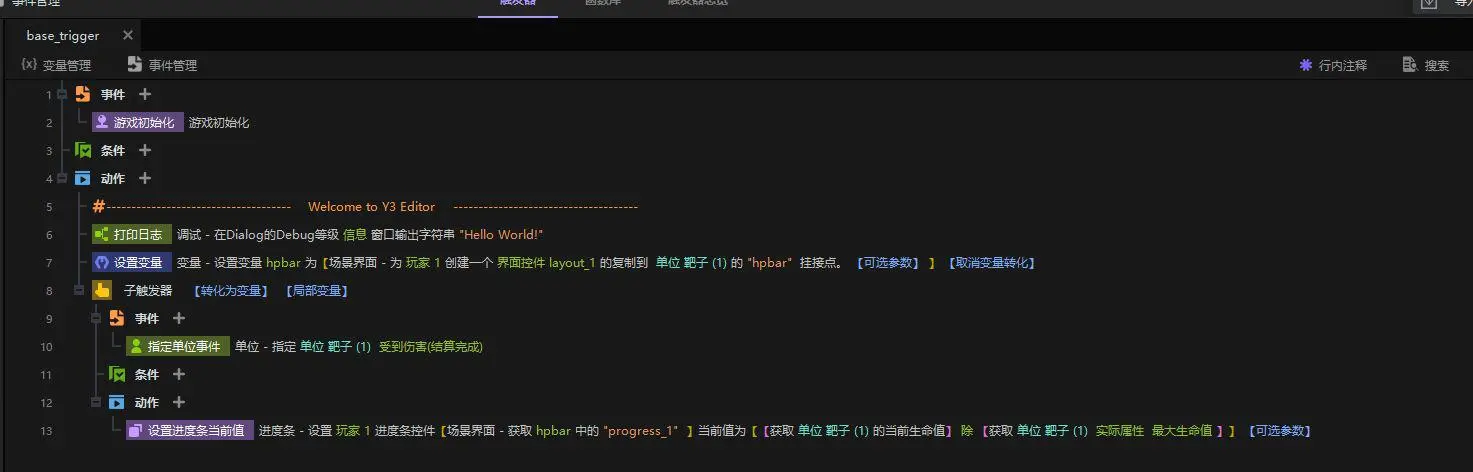Add sub-trigger event with line 9 plus icon

(179, 318)
